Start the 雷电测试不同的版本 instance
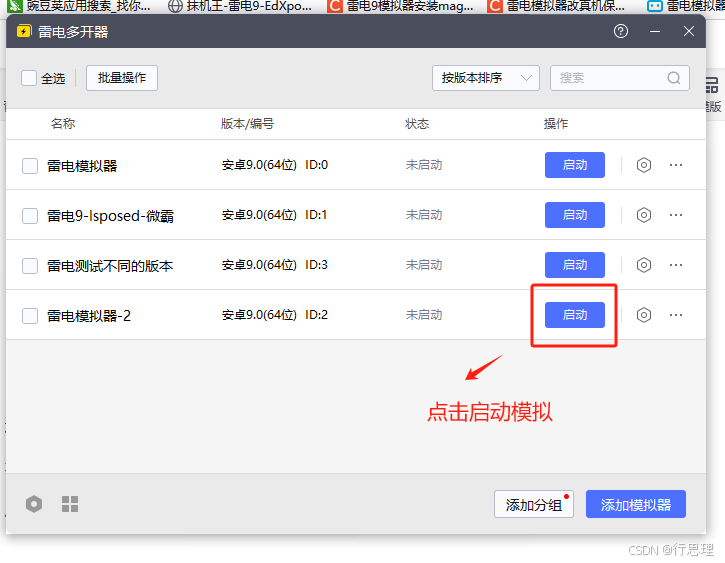725x563 pixels. 575,265
